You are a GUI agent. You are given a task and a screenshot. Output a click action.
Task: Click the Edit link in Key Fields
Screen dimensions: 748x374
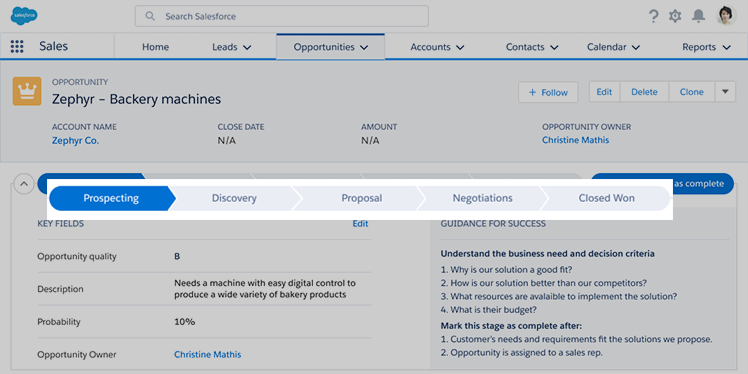click(360, 223)
